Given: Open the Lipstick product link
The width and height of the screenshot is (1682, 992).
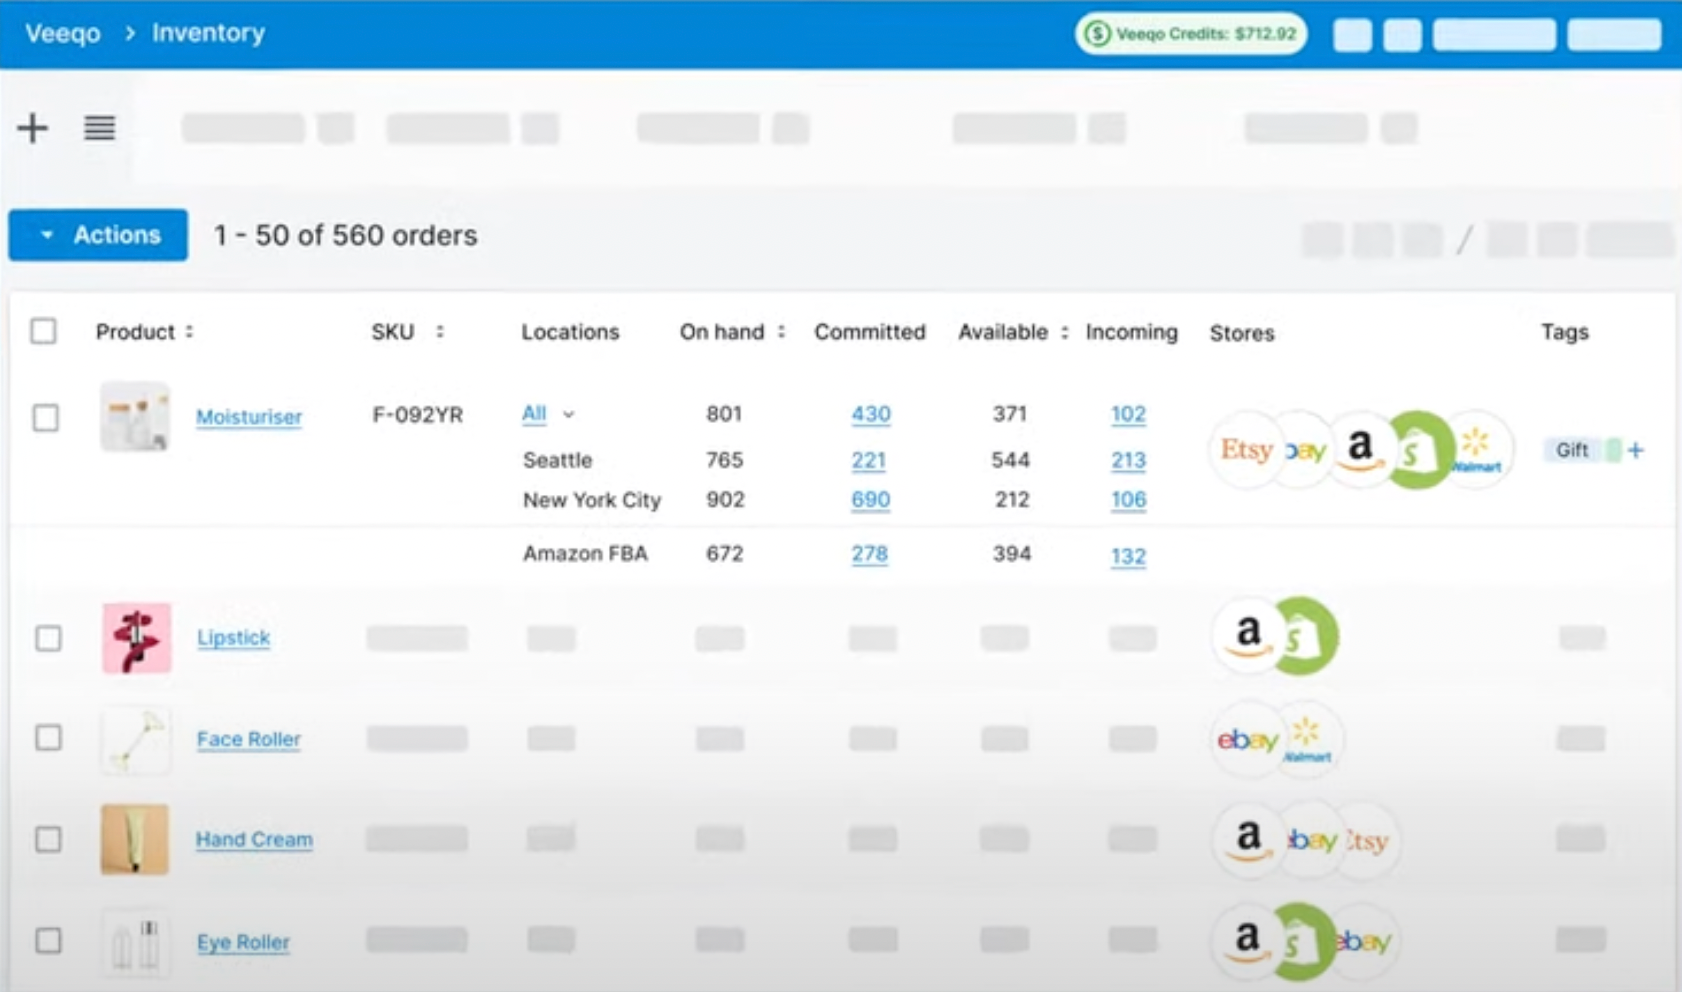Looking at the screenshot, I should (233, 637).
